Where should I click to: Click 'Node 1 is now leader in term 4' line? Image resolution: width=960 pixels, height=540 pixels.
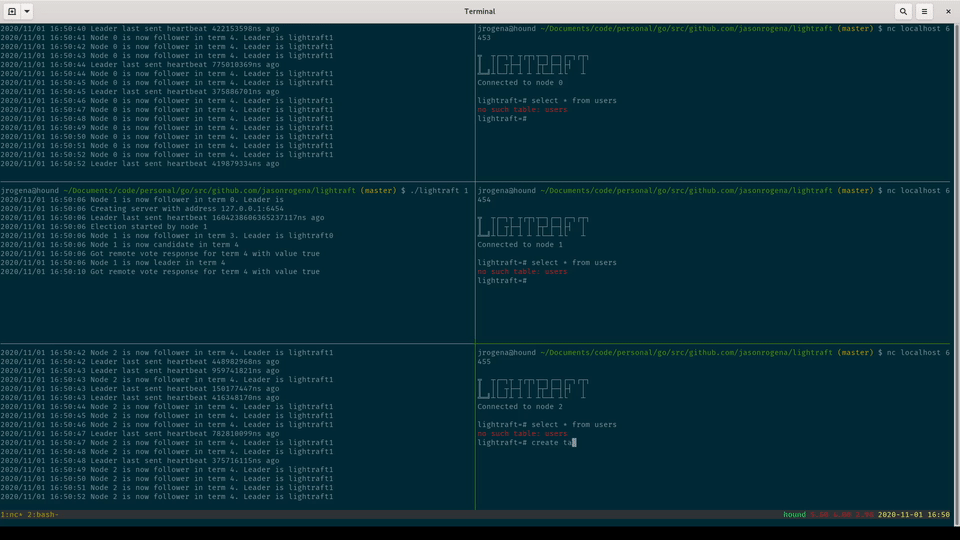point(113,263)
